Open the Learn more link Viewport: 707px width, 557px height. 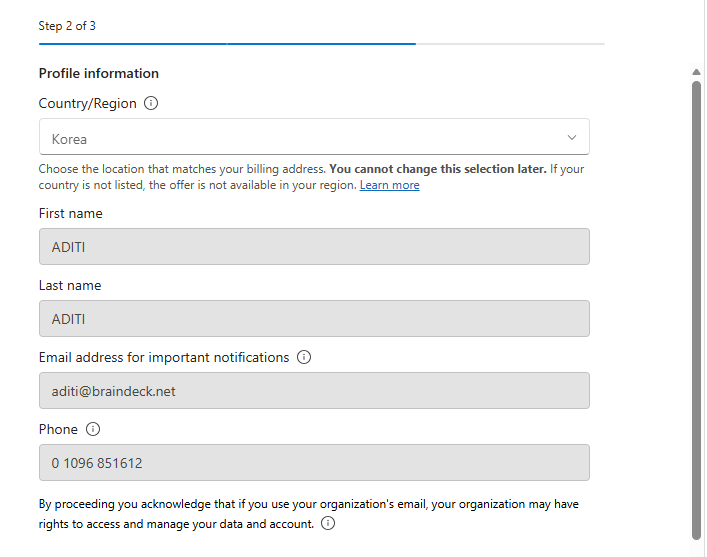click(x=390, y=185)
